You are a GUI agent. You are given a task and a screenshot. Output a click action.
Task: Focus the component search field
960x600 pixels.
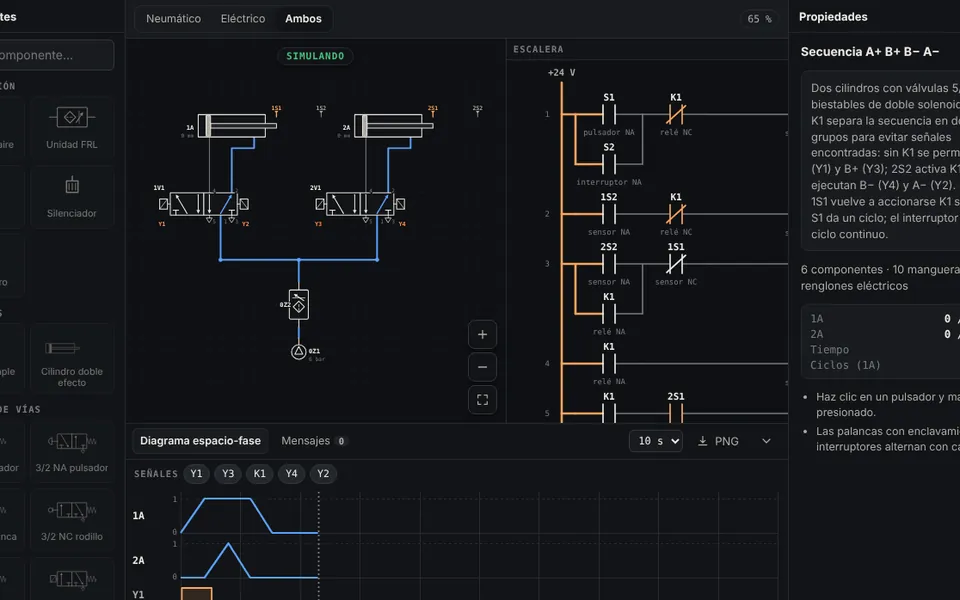pyautogui.click(x=55, y=55)
